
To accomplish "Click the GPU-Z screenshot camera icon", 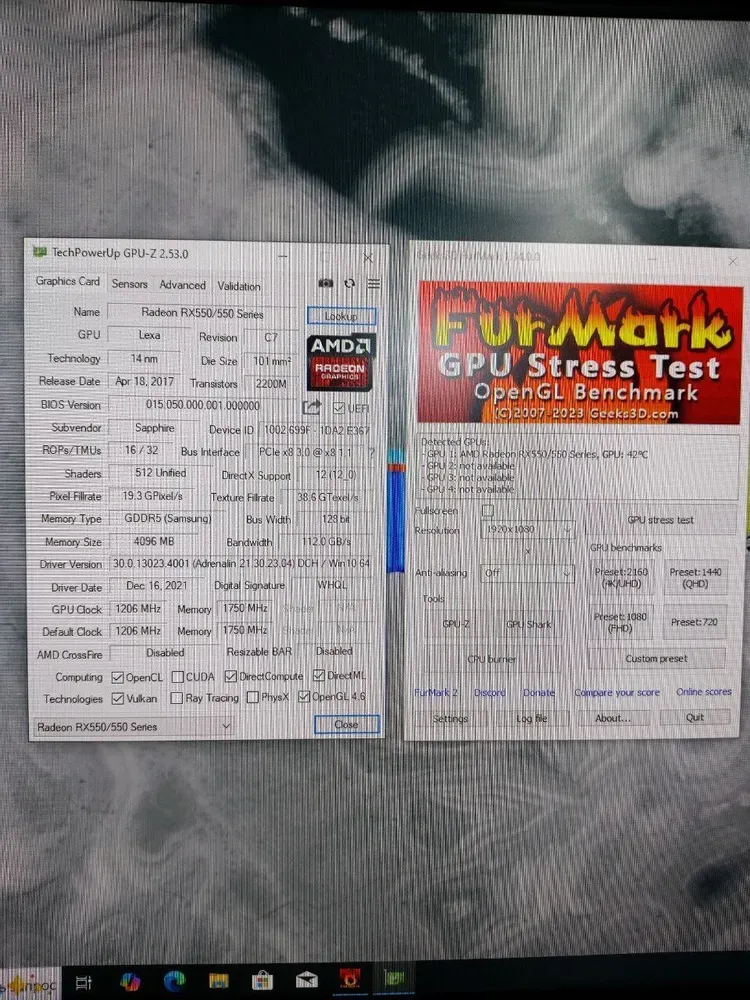I will pyautogui.click(x=326, y=284).
